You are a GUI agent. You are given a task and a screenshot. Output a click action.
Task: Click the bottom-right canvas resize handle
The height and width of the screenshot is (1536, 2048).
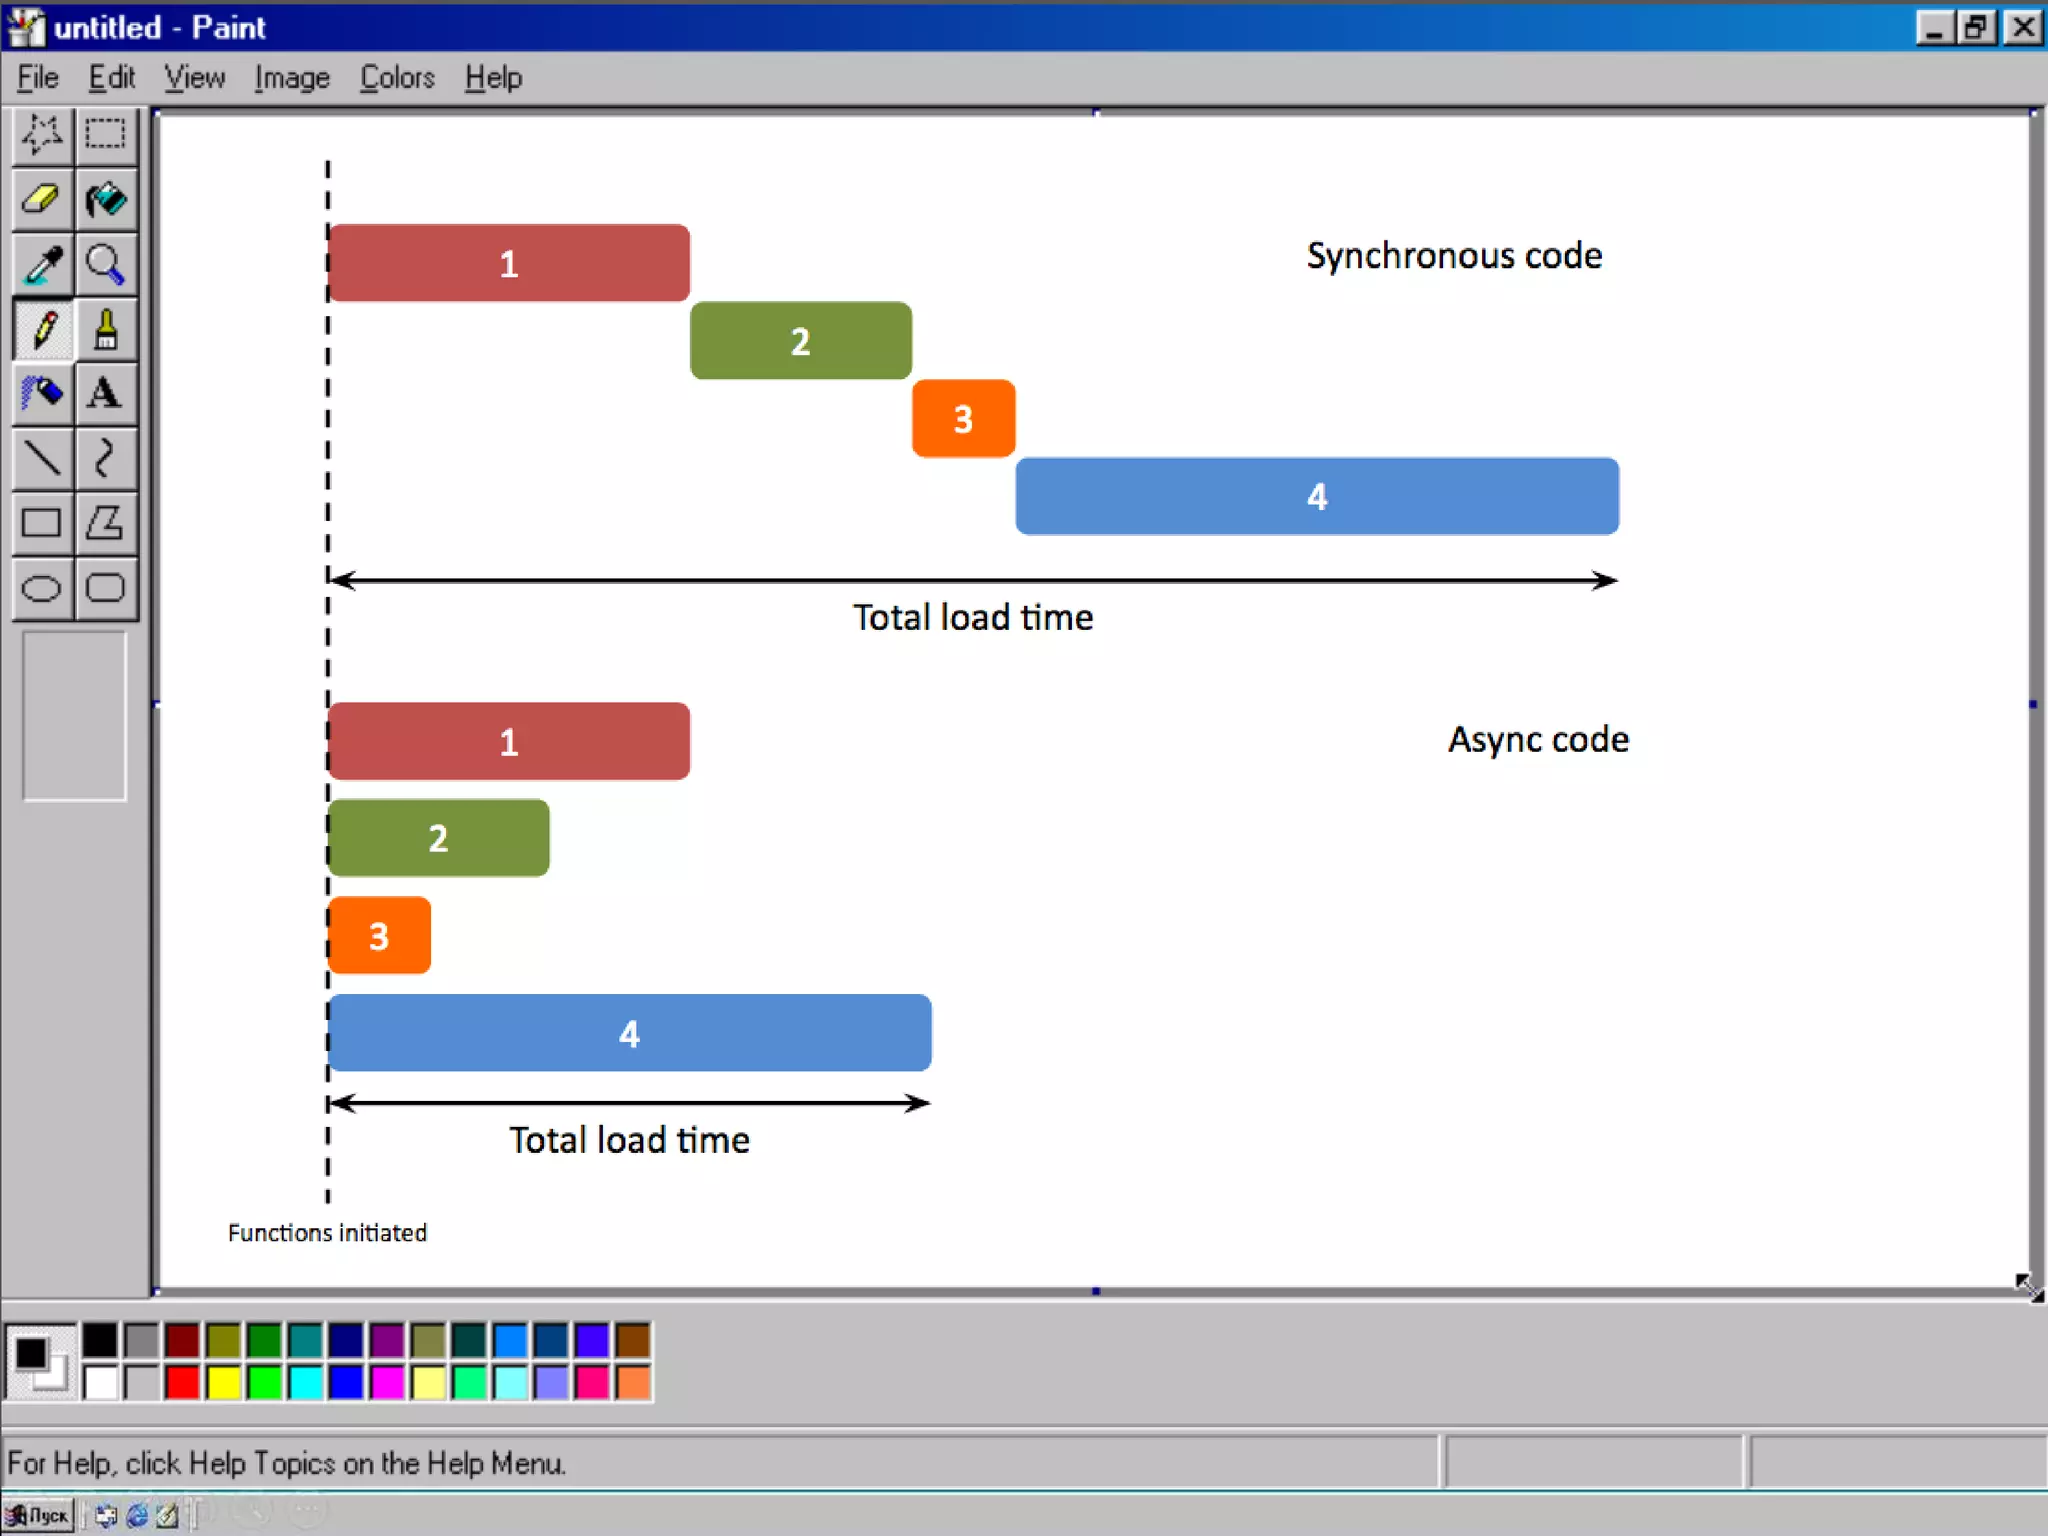[x=2034, y=1291]
